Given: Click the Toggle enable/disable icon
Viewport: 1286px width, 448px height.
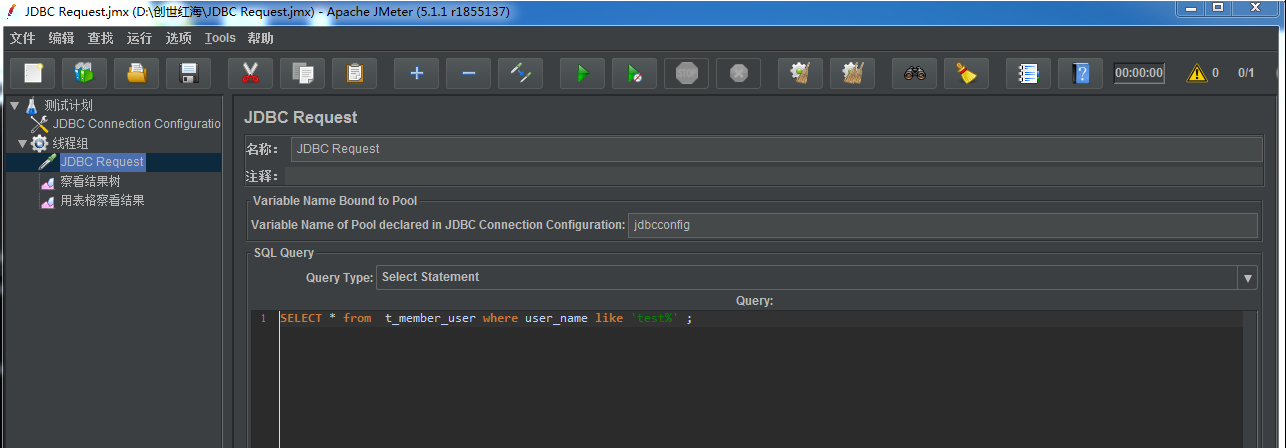Looking at the screenshot, I should [x=520, y=73].
